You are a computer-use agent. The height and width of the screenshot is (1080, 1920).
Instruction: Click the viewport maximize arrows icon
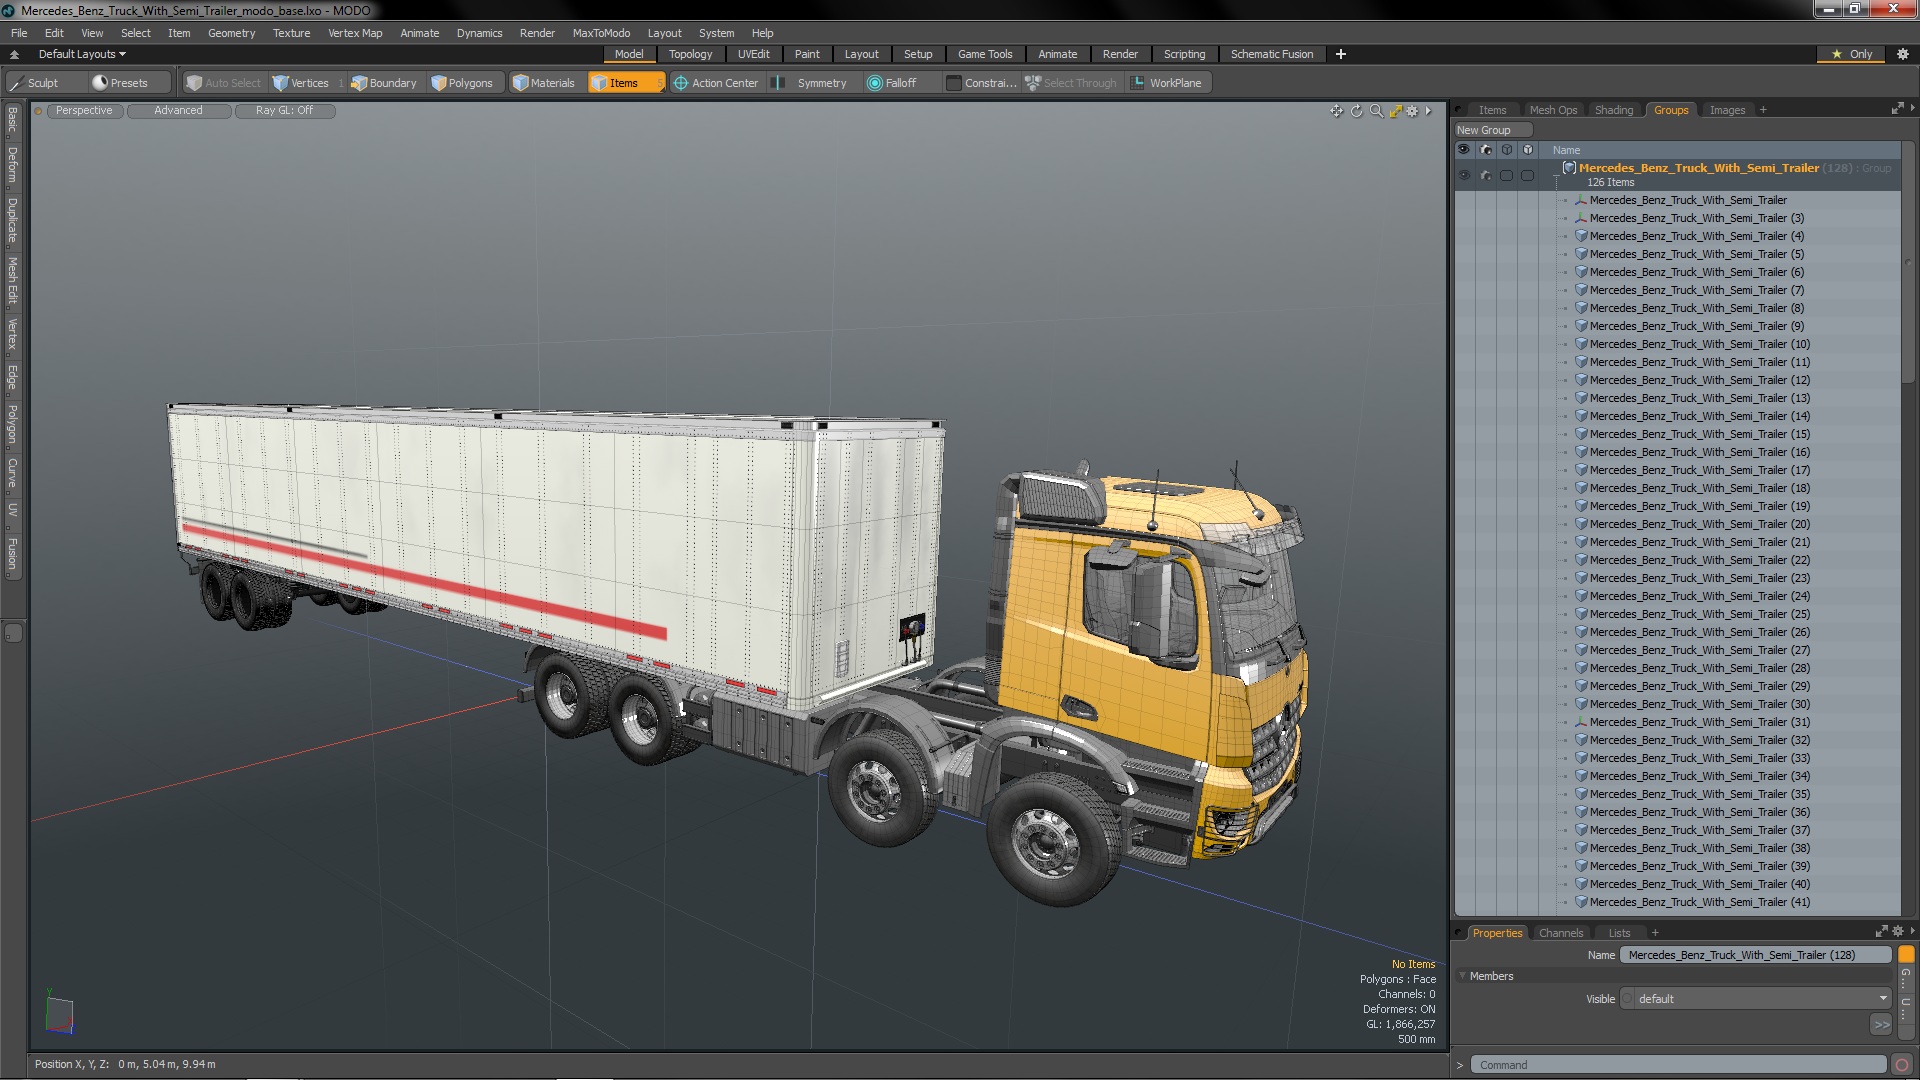(1395, 111)
